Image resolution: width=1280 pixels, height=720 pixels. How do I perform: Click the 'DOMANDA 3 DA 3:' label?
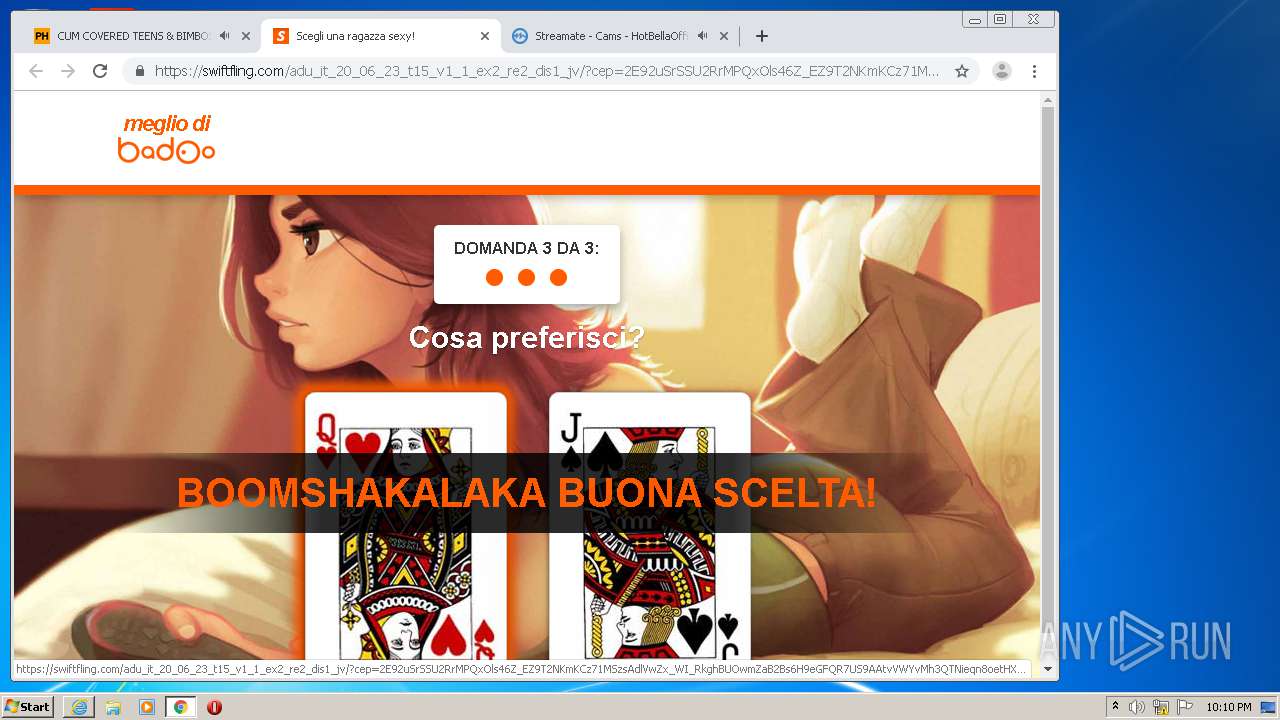coord(527,248)
